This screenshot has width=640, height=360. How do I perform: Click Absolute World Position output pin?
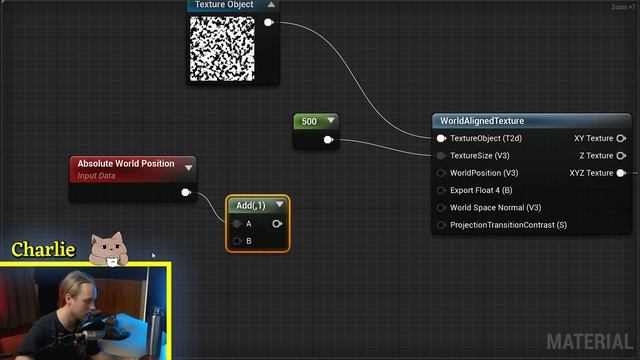click(x=186, y=192)
